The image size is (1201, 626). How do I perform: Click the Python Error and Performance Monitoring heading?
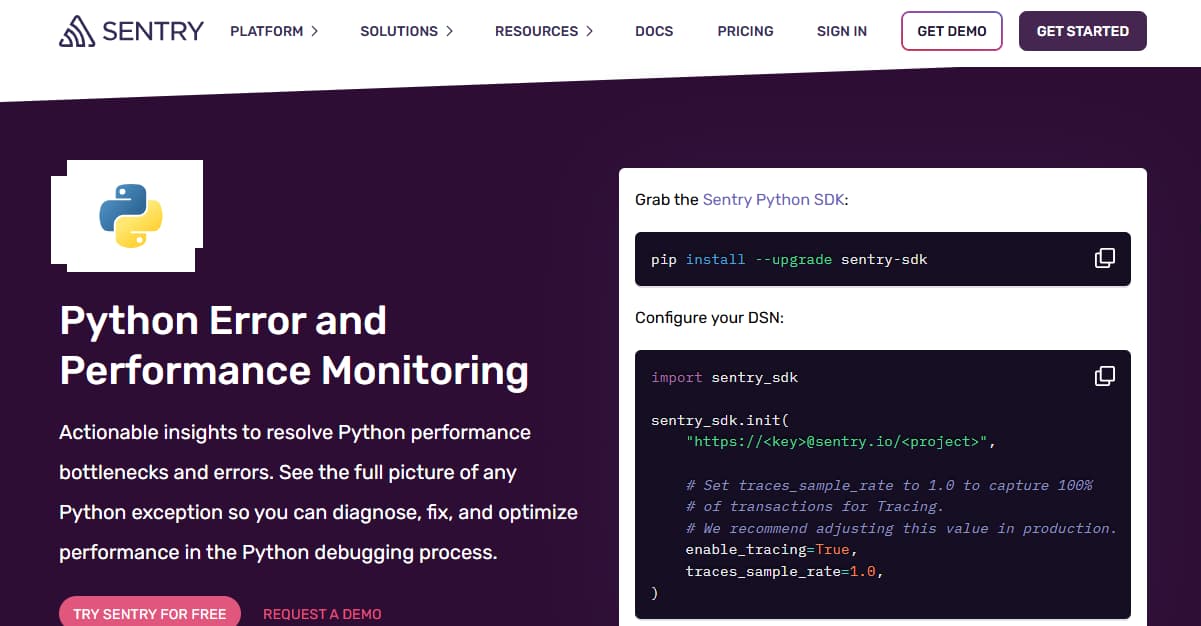click(x=294, y=345)
